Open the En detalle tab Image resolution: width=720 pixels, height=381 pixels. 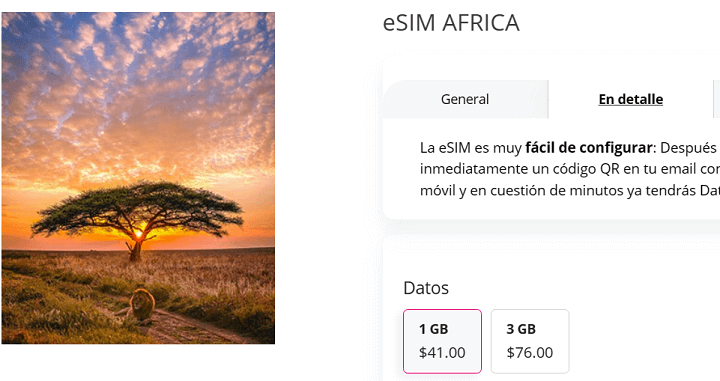coord(630,99)
